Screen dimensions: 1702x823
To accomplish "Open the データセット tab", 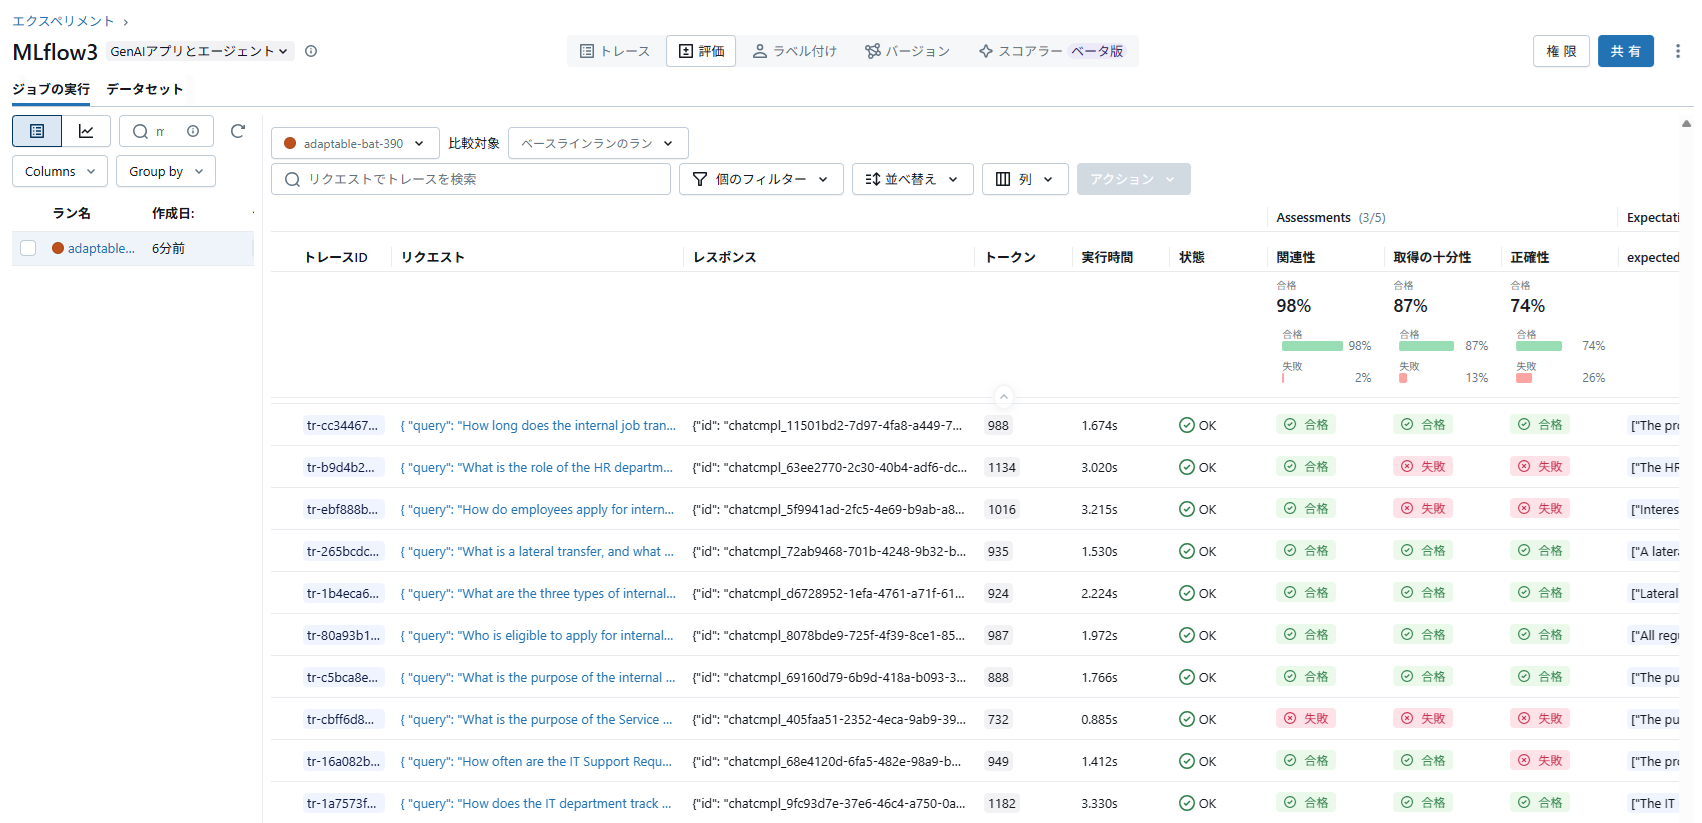I will [x=145, y=89].
